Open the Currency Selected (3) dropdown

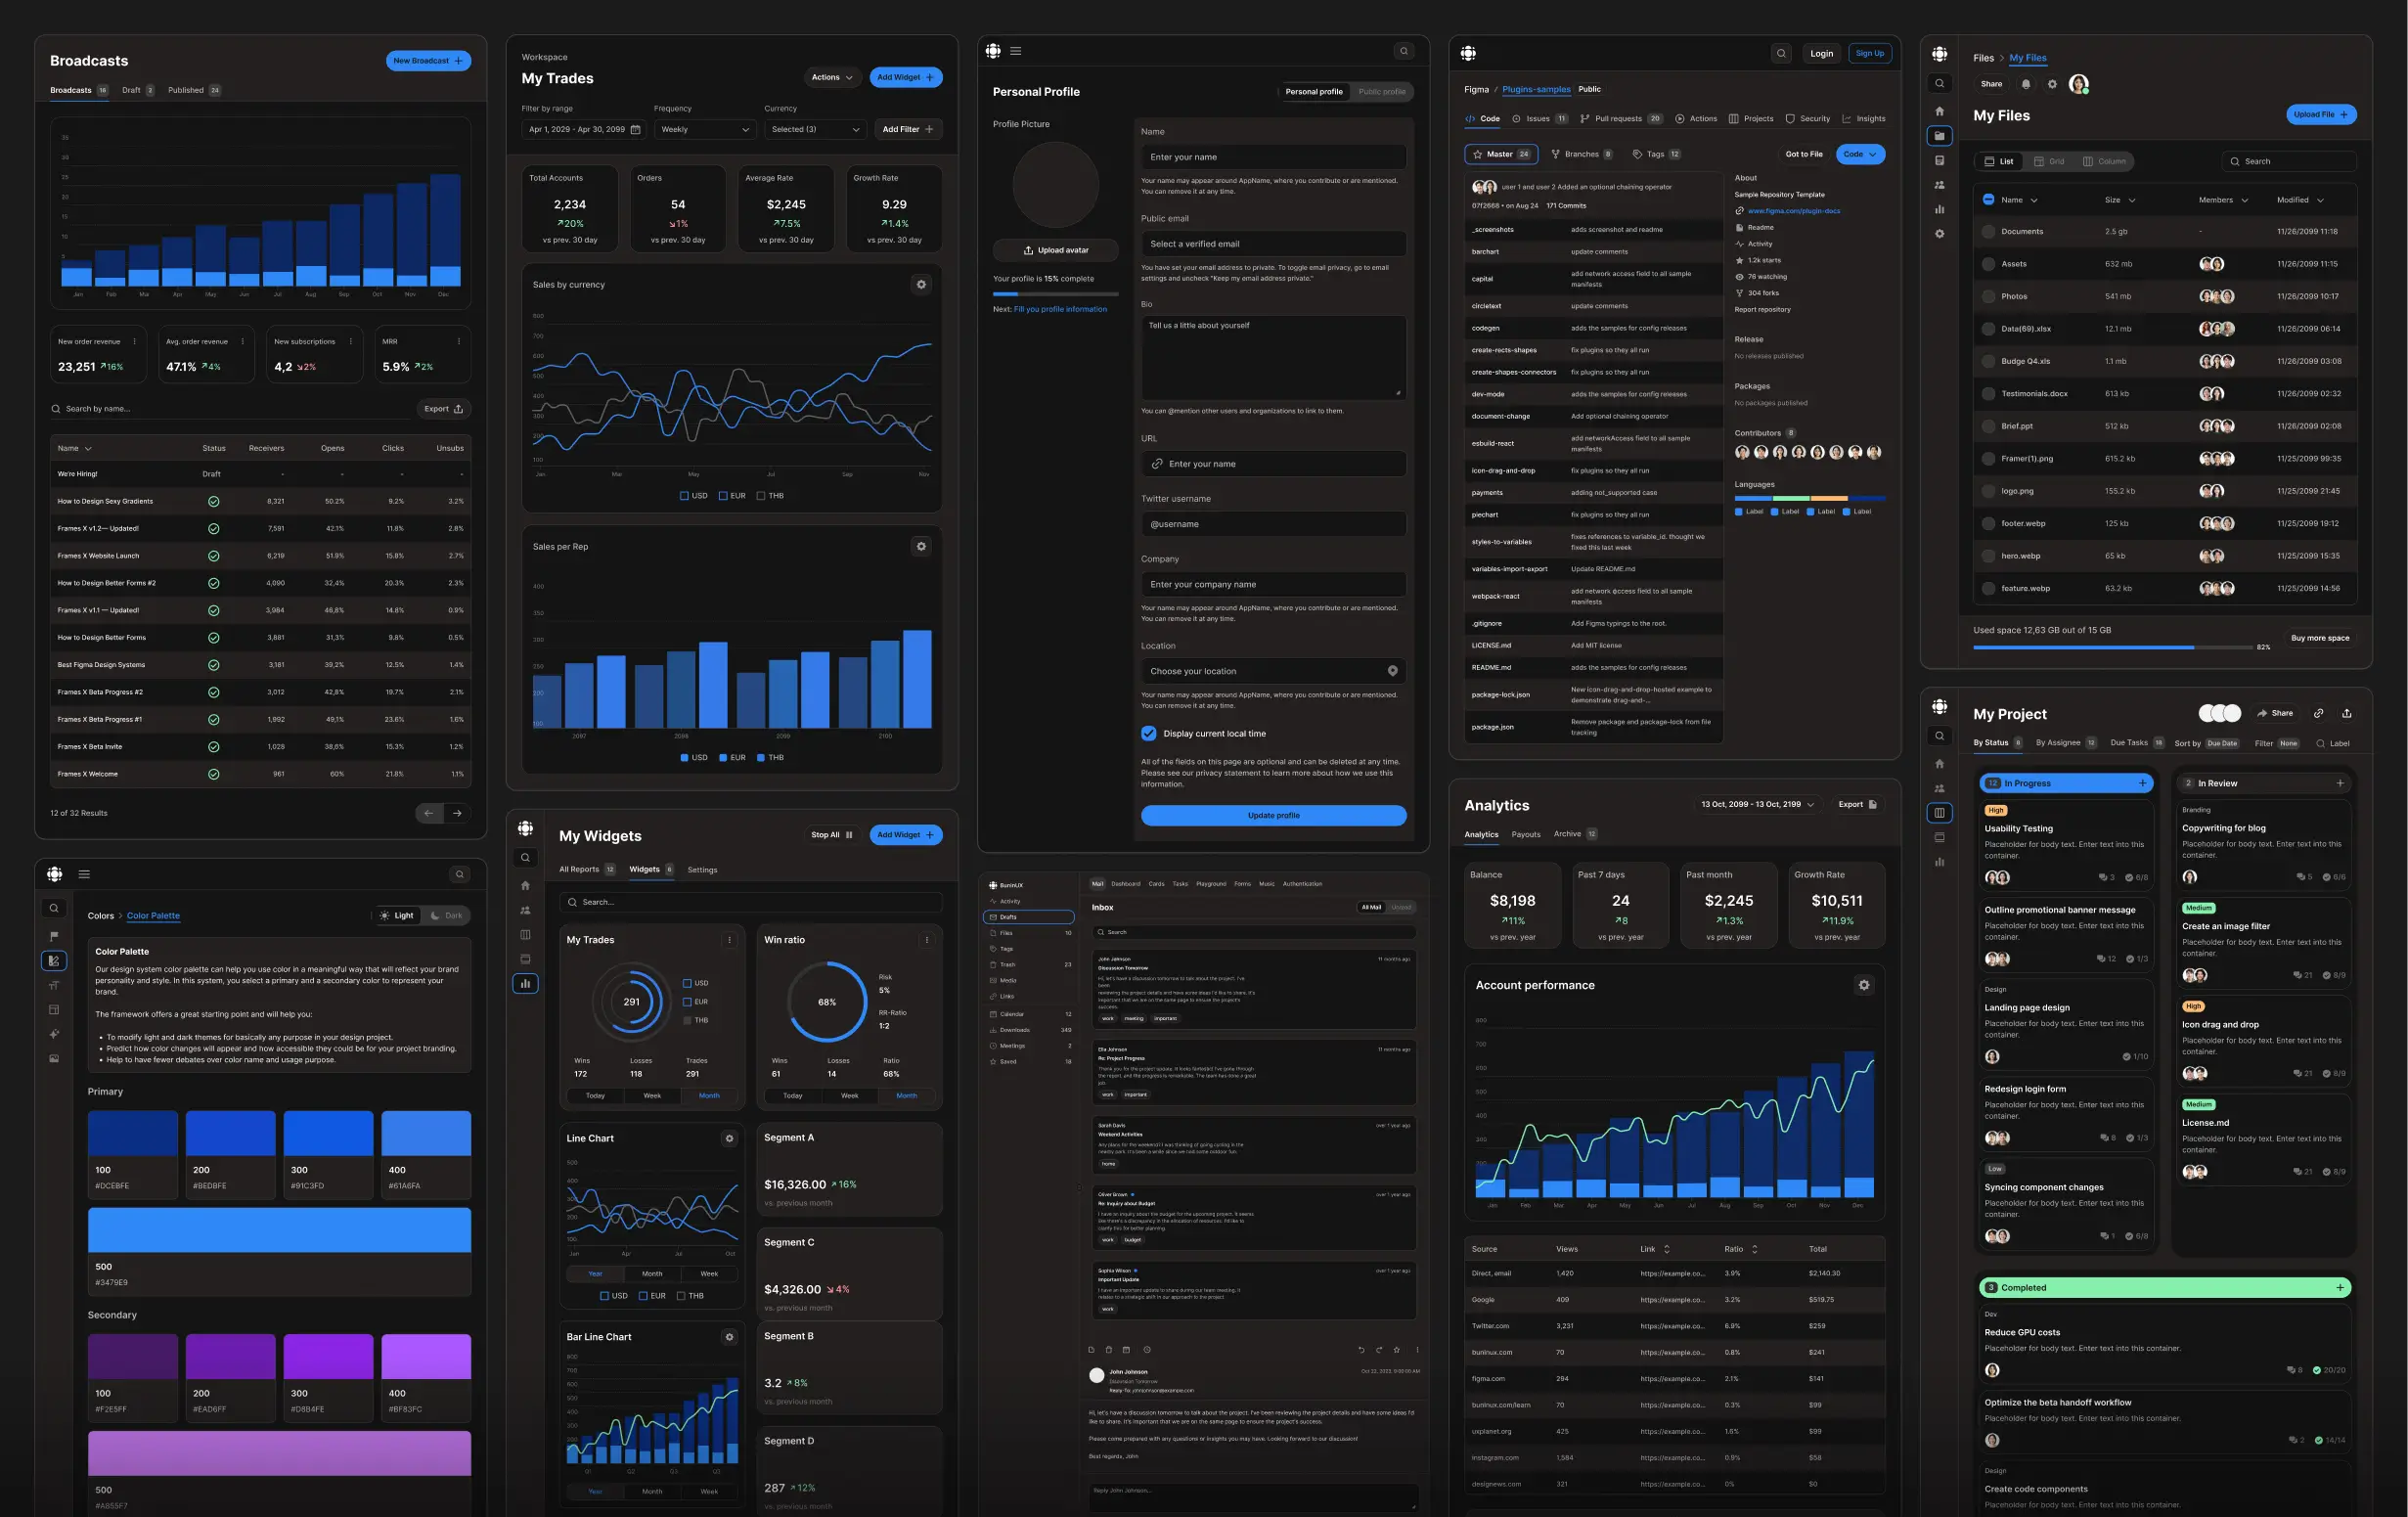tap(814, 129)
